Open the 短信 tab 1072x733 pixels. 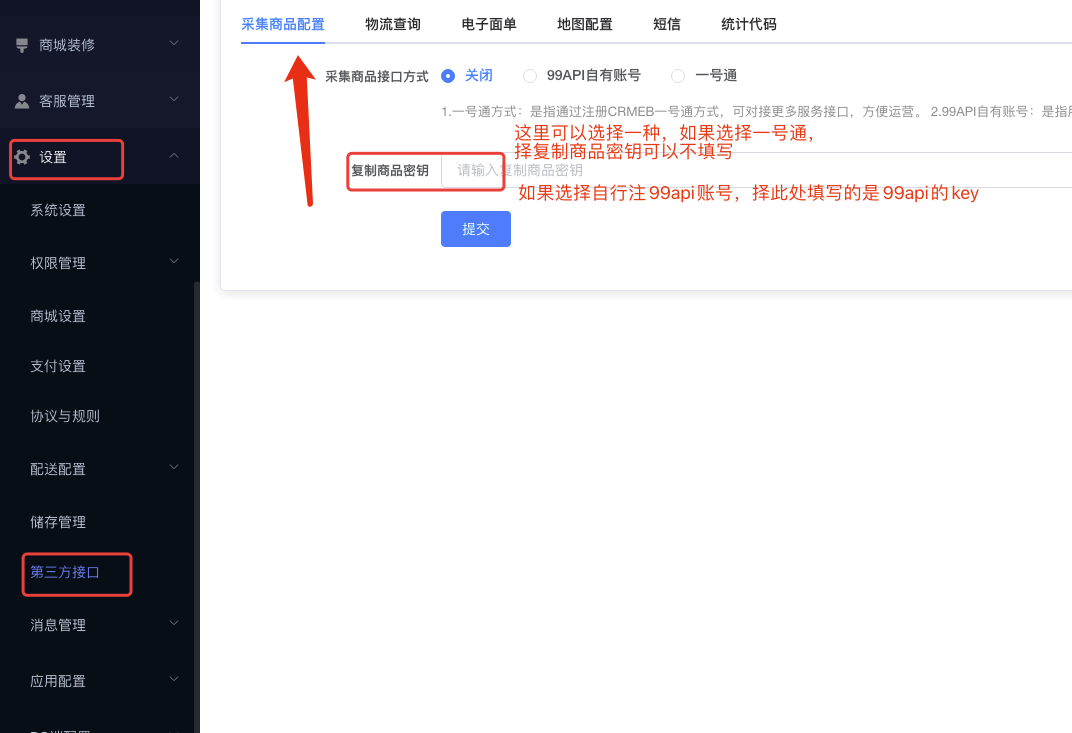coord(667,24)
